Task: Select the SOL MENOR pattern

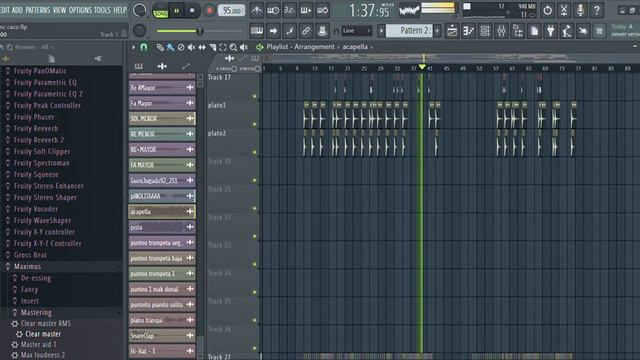Action: (x=162, y=118)
